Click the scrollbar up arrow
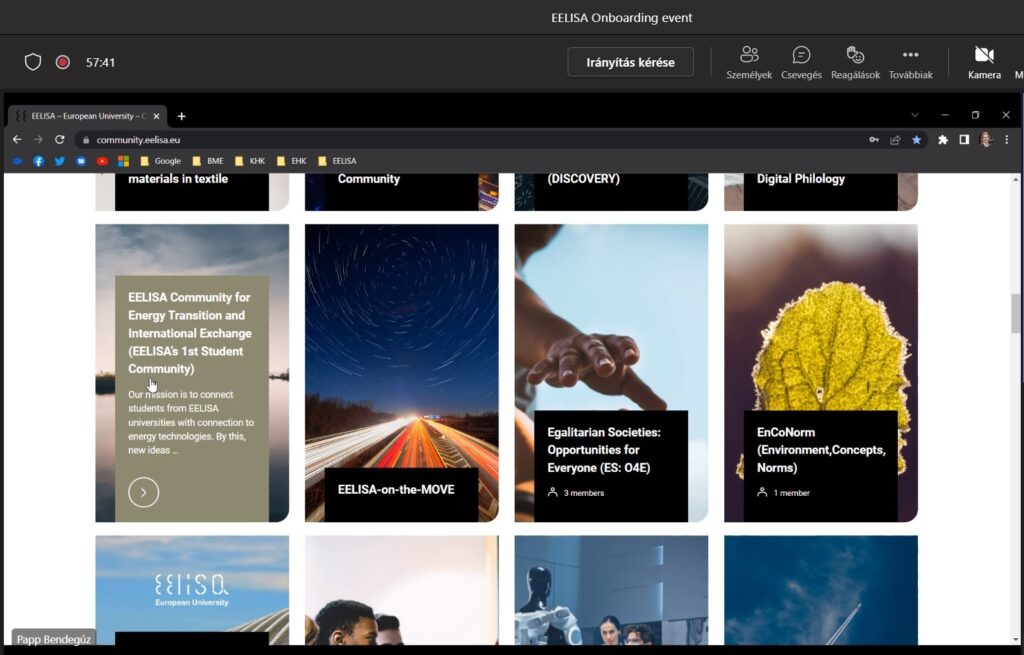 coord(1016,179)
